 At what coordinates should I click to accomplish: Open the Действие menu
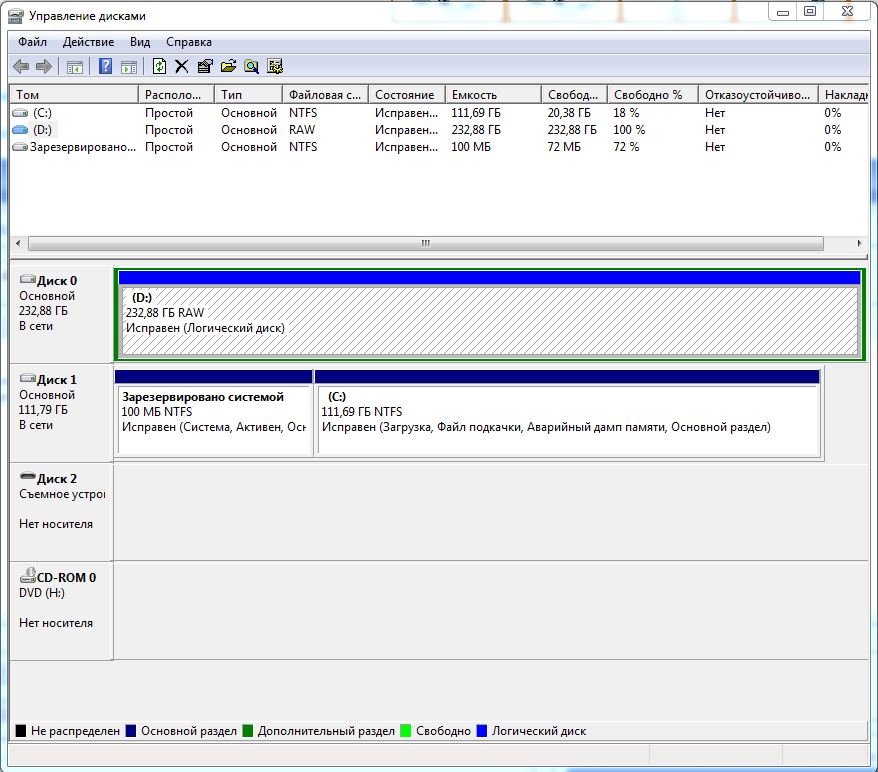89,42
